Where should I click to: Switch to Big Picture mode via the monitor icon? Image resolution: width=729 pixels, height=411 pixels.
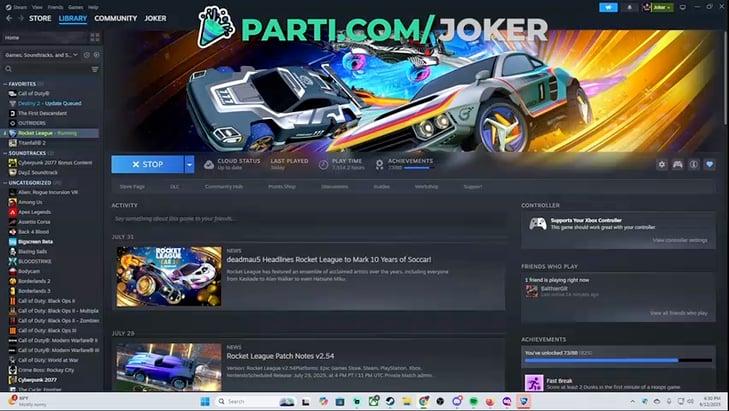coord(683,7)
